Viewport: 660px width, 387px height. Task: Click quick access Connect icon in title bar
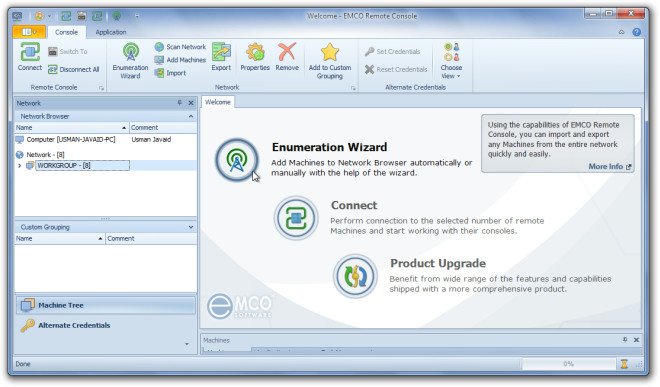(x=66, y=16)
